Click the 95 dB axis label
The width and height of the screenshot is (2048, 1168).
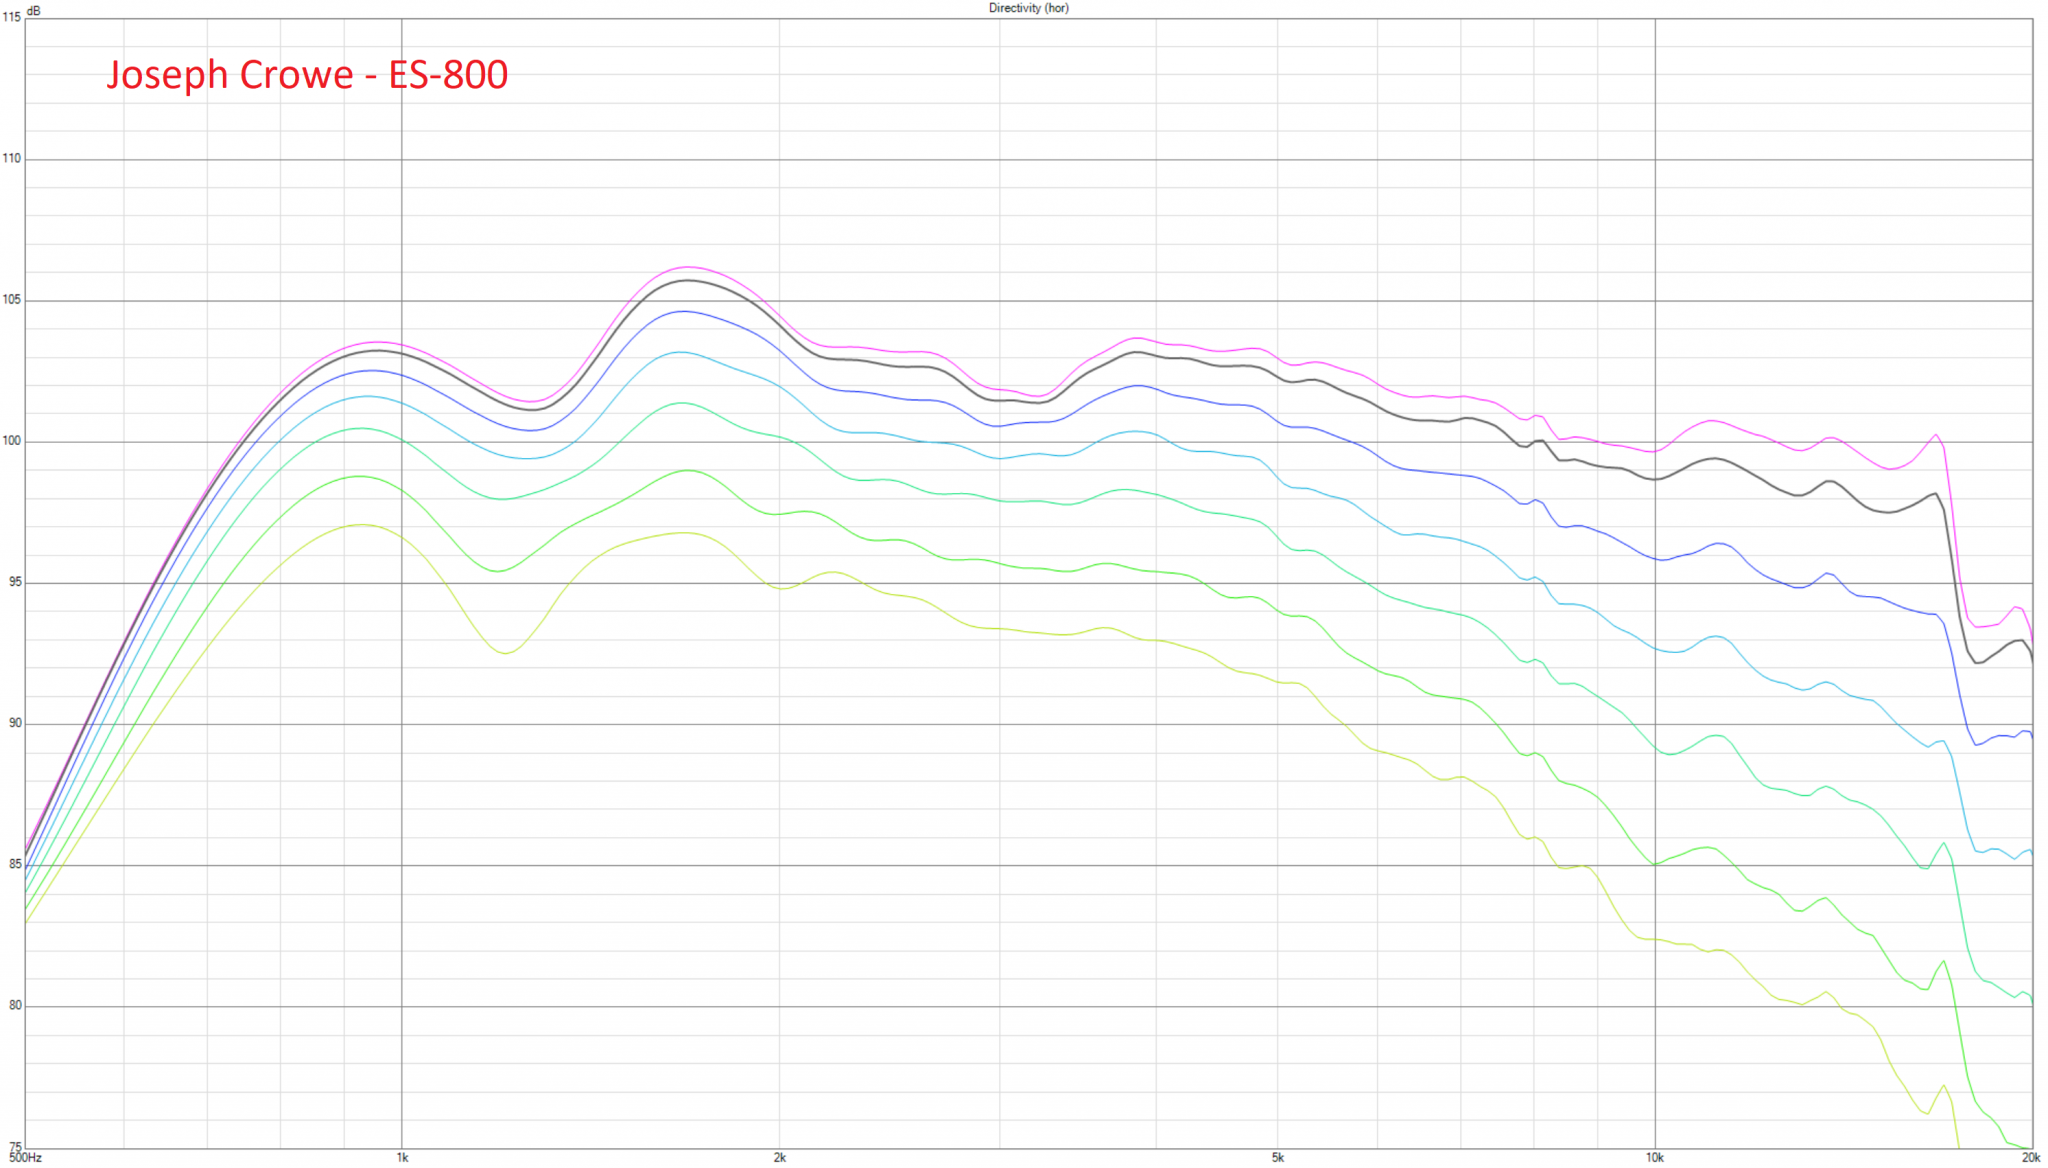[x=14, y=581]
